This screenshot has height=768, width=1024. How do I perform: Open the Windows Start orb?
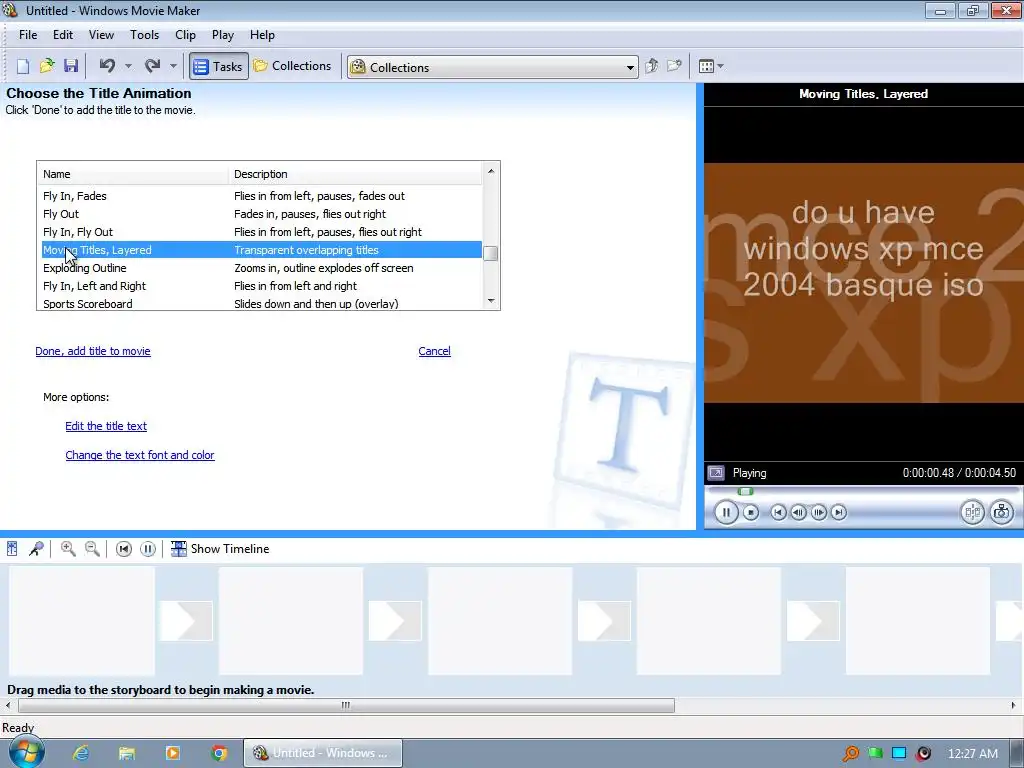coord(25,751)
